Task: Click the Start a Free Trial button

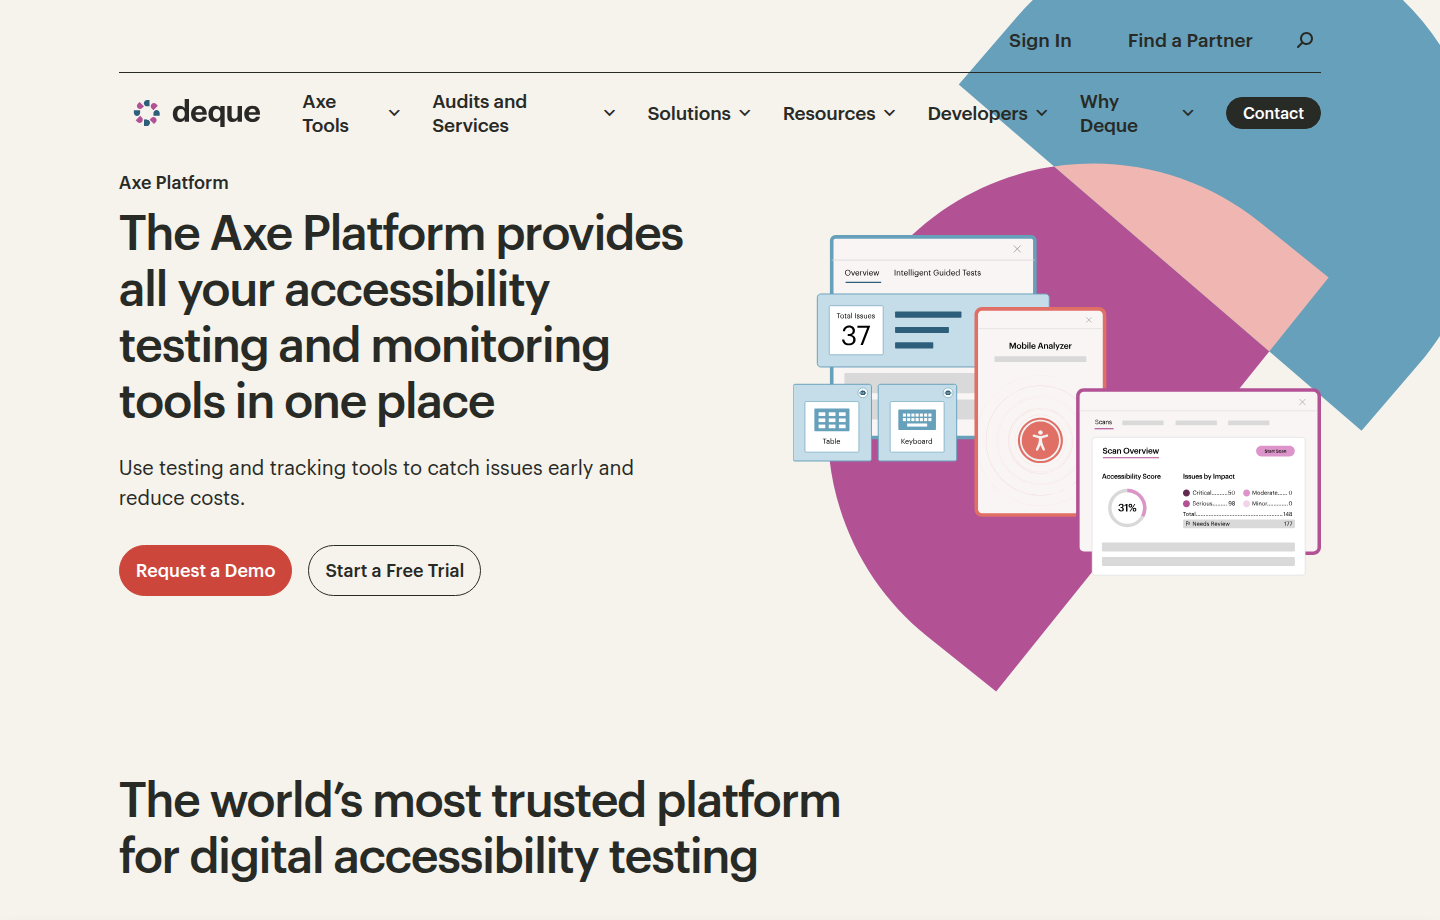Action: pos(394,570)
